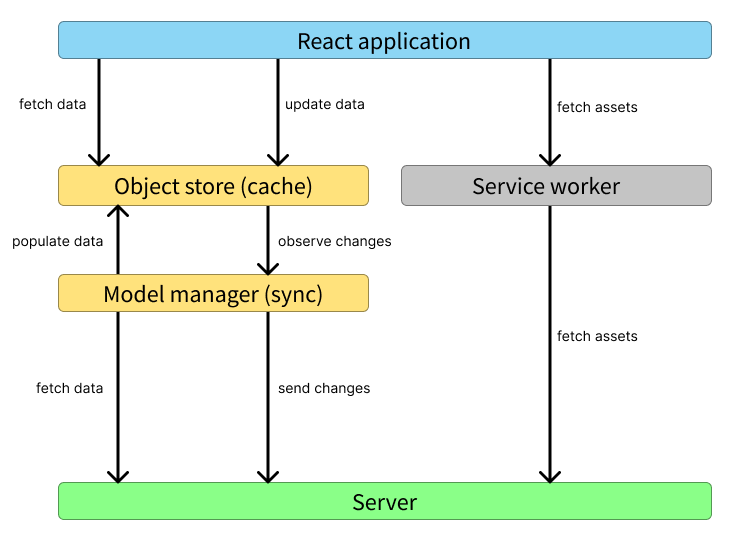Screen dimensions: 745x545
Task: Click the React application box
Action: [384, 41]
